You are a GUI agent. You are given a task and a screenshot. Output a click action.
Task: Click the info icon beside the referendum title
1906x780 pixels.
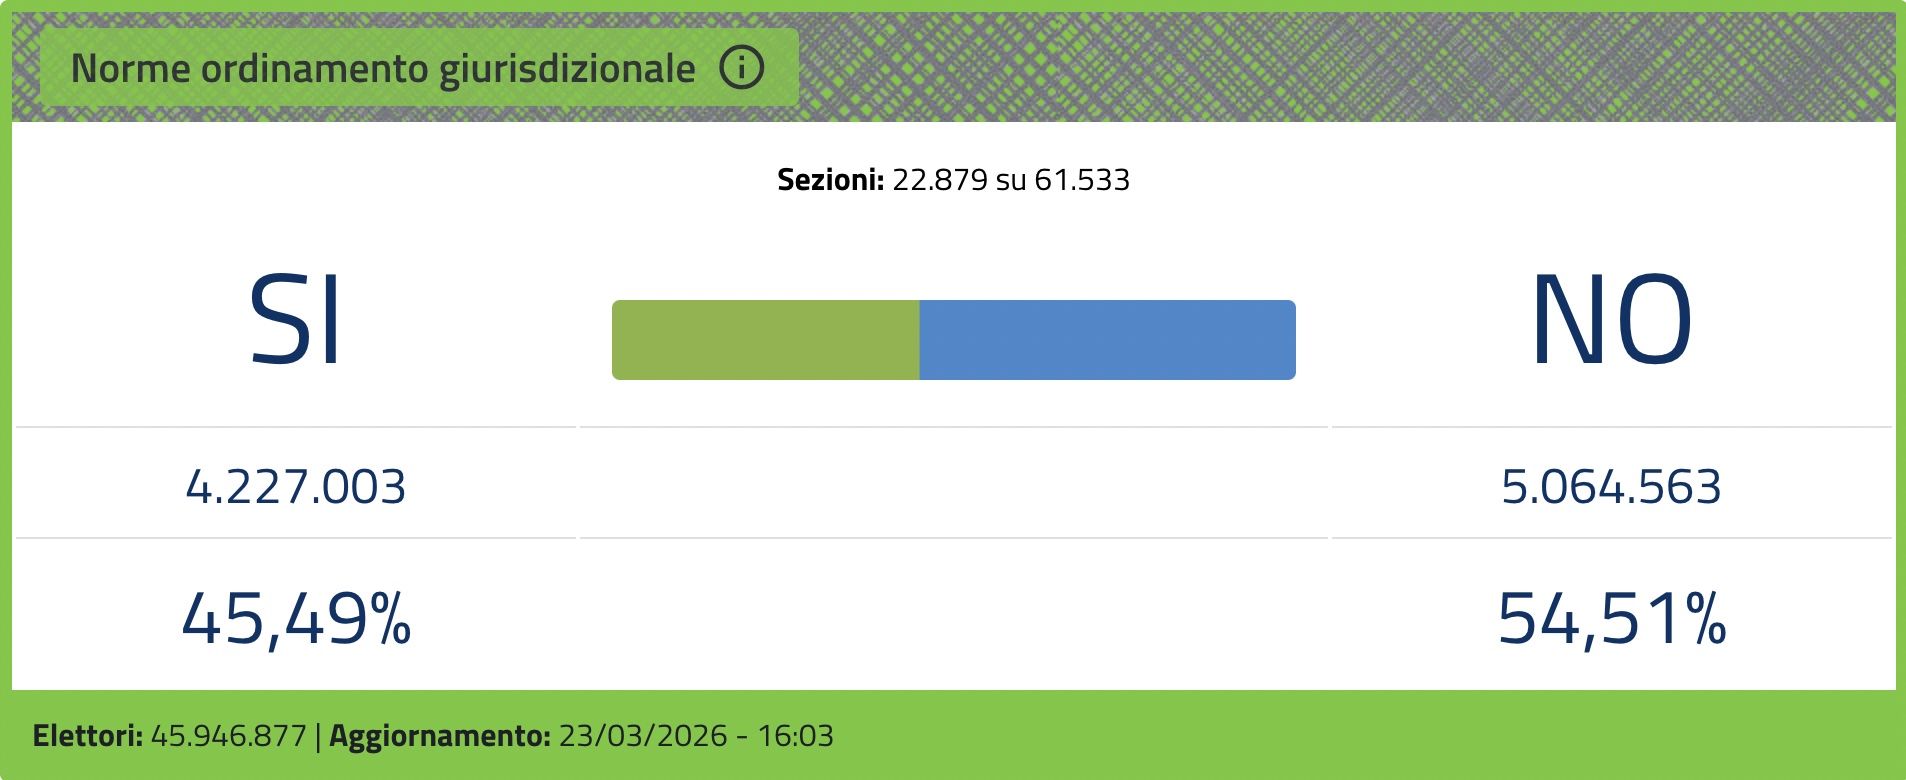coord(742,68)
